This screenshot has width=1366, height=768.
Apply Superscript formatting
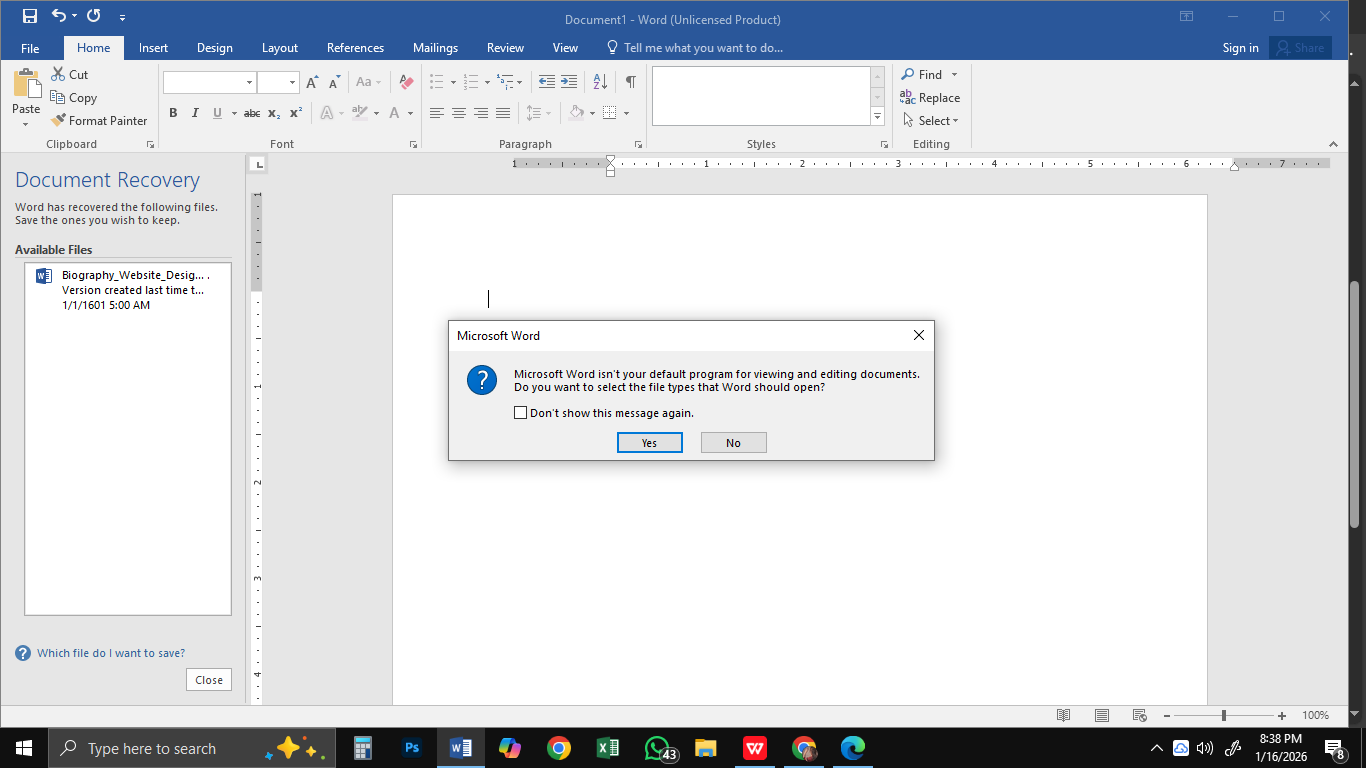pyautogui.click(x=296, y=113)
